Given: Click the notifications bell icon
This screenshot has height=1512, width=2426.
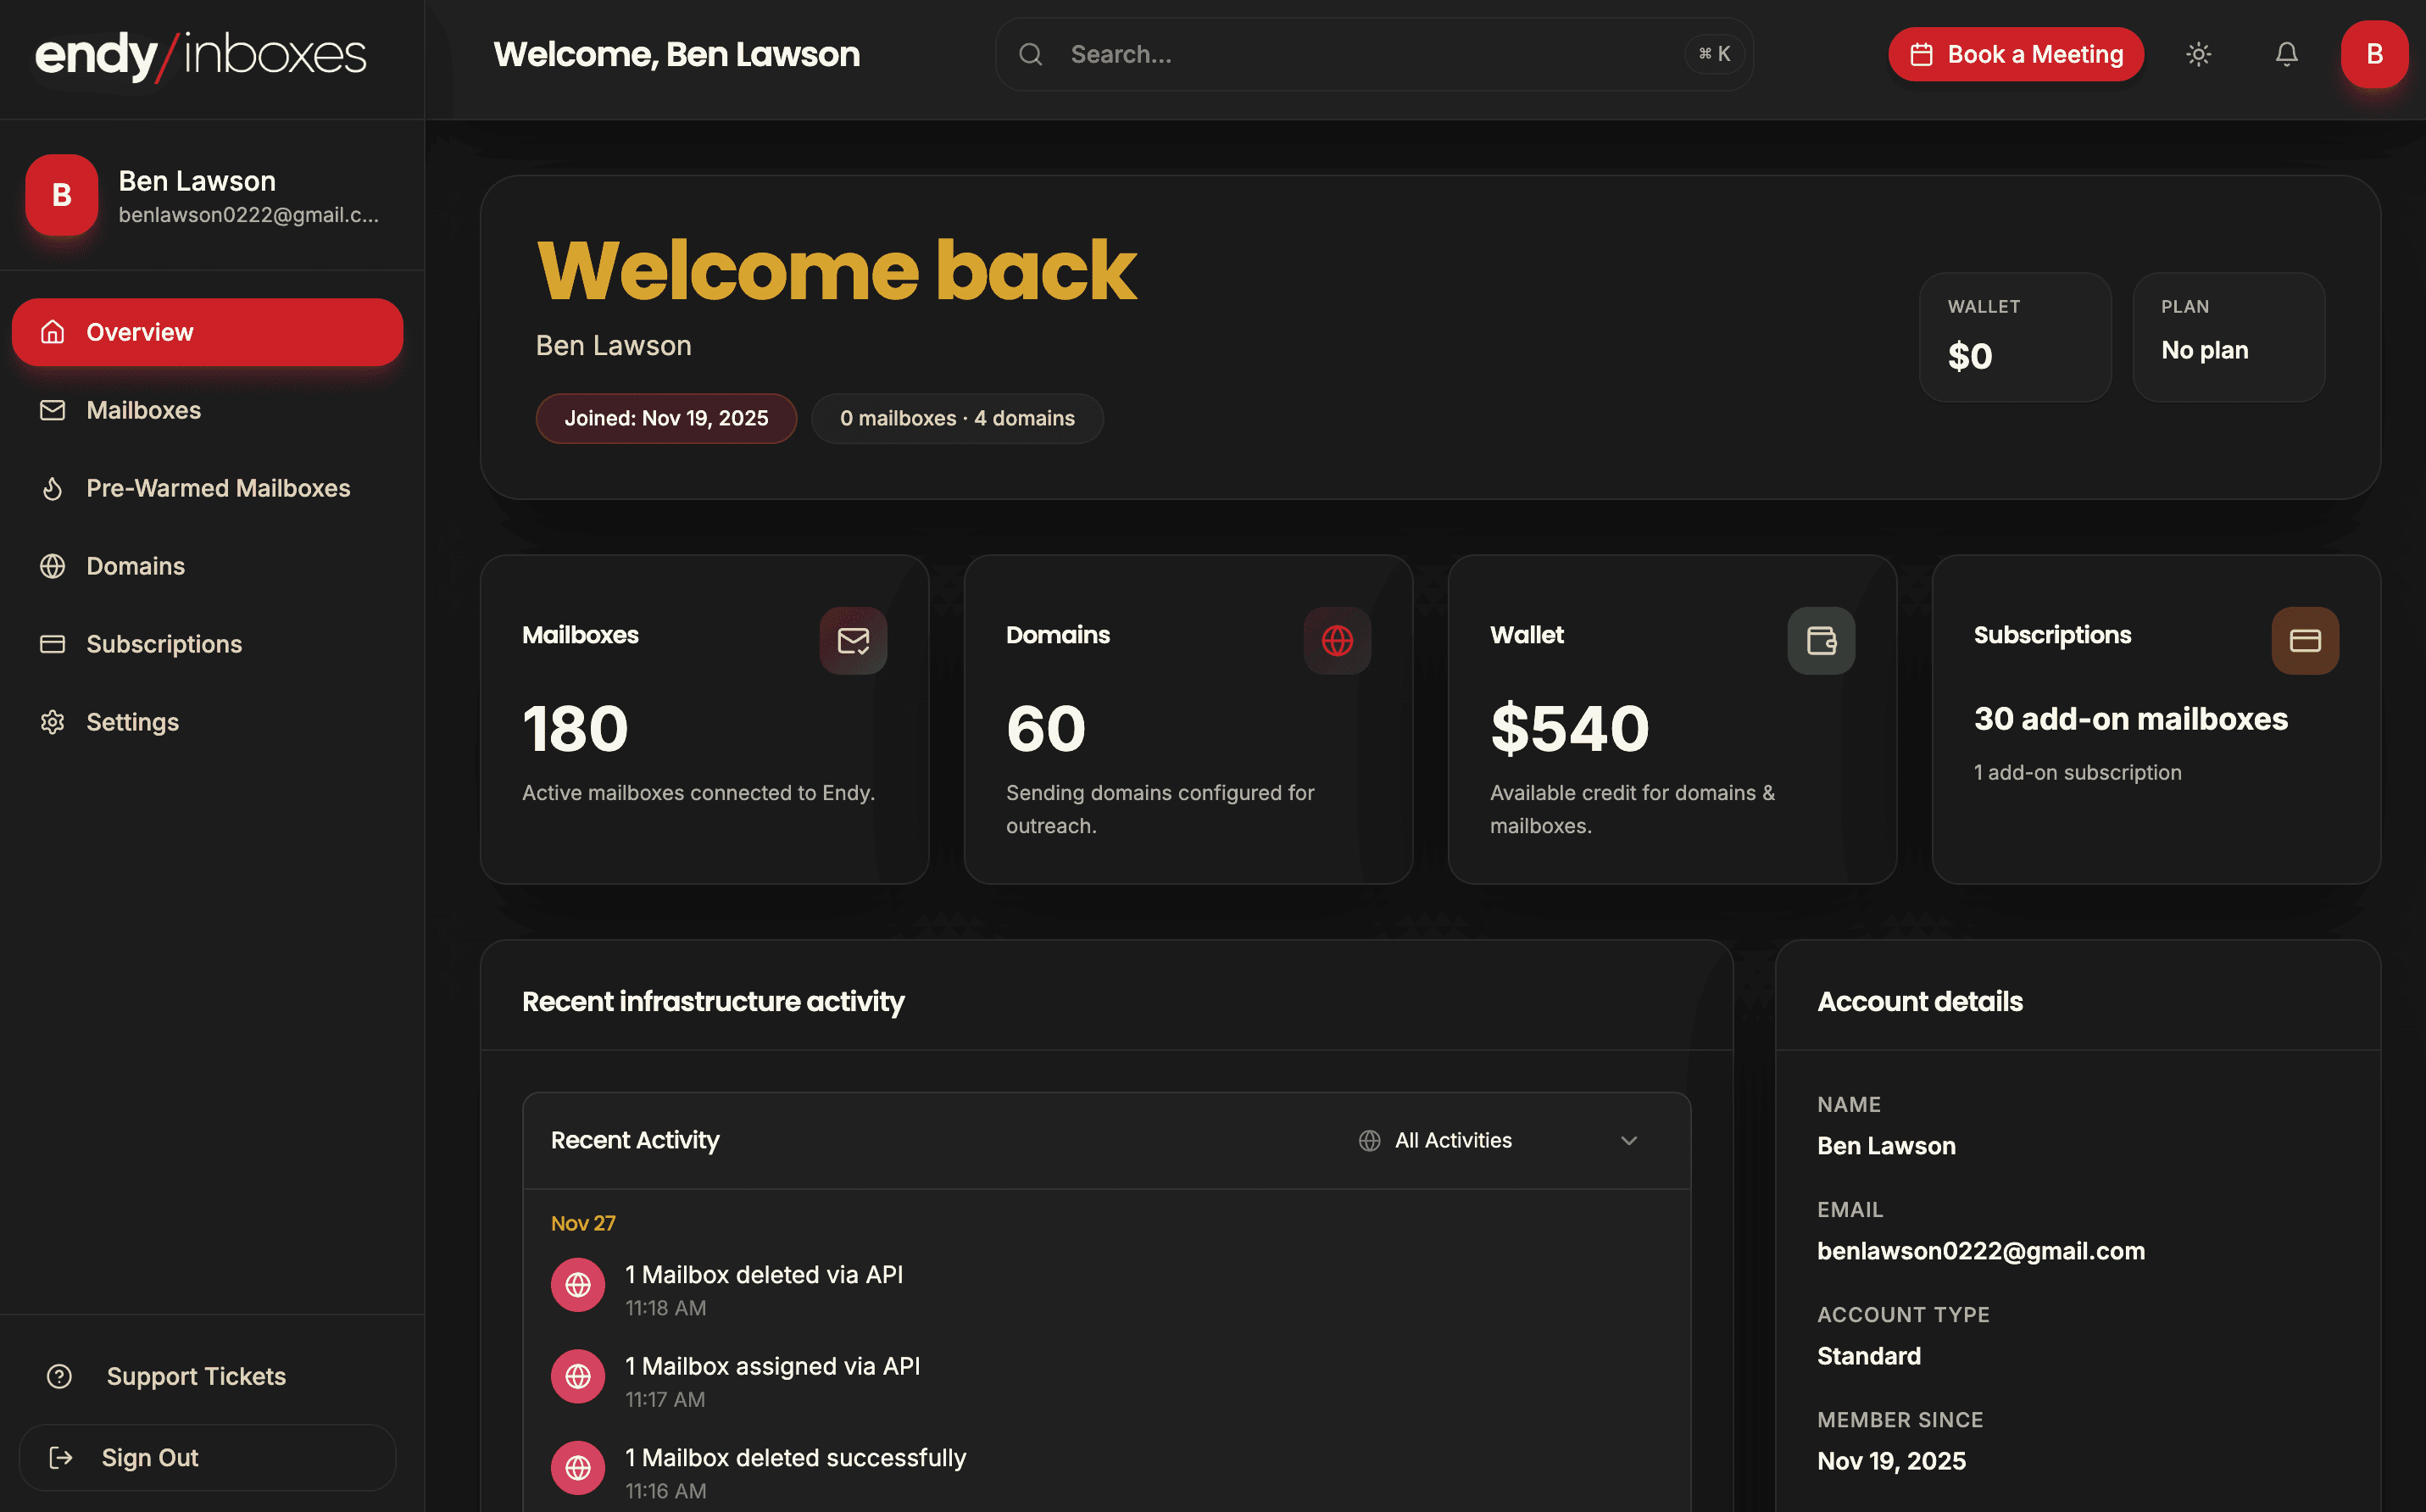Looking at the screenshot, I should 2286,54.
